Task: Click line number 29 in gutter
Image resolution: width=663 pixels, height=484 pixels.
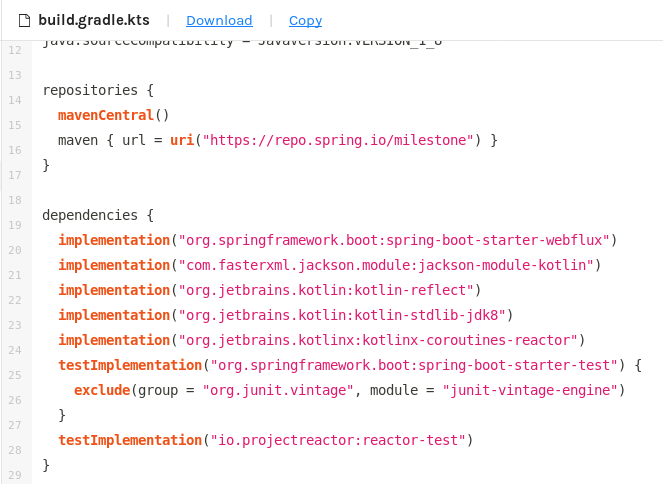Action: [x=15, y=475]
